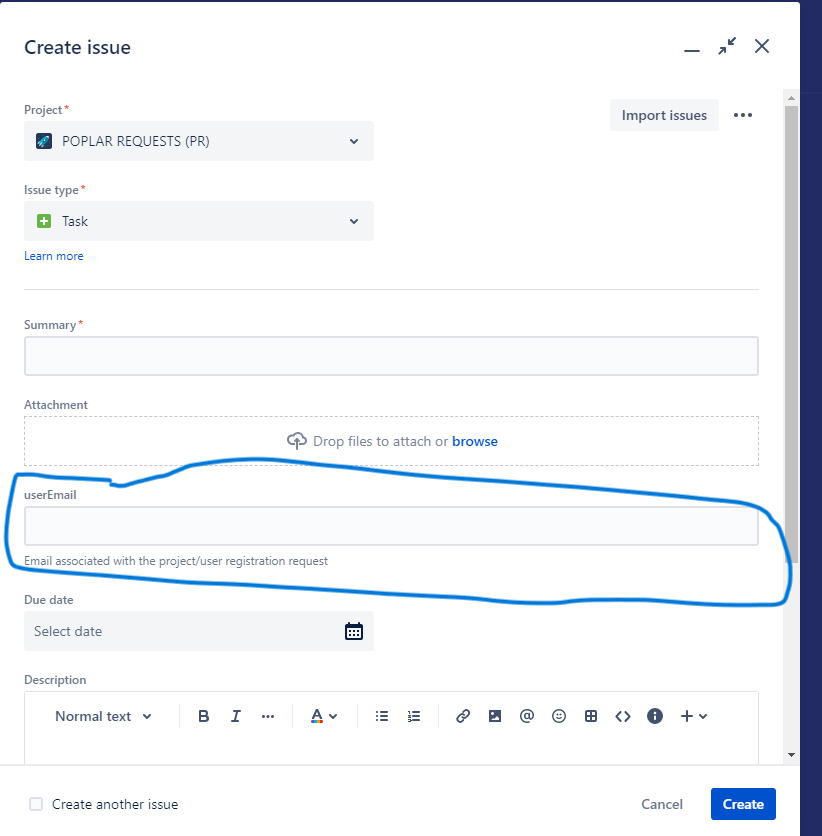Open the Project dropdown
This screenshot has width=822, height=836.
pyautogui.click(x=353, y=141)
